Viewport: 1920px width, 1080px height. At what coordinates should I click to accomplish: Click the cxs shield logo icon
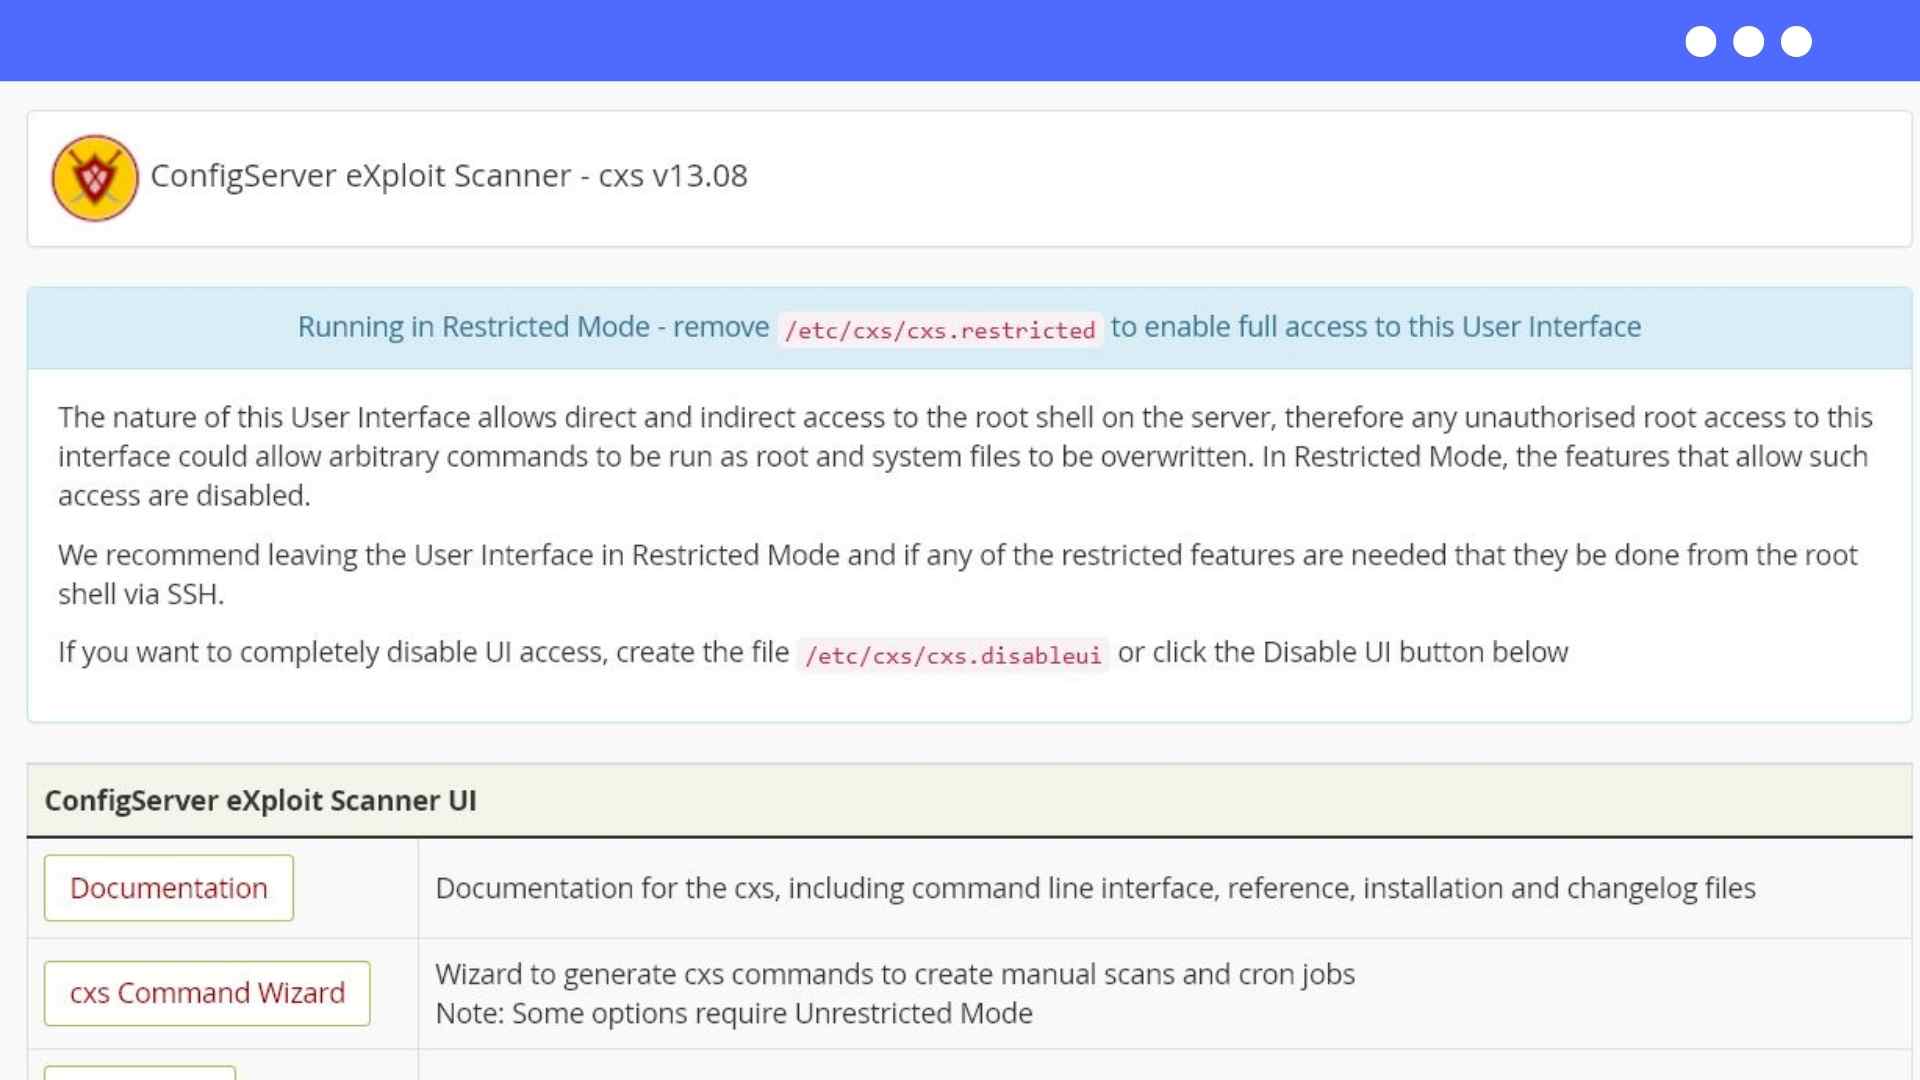[x=95, y=178]
